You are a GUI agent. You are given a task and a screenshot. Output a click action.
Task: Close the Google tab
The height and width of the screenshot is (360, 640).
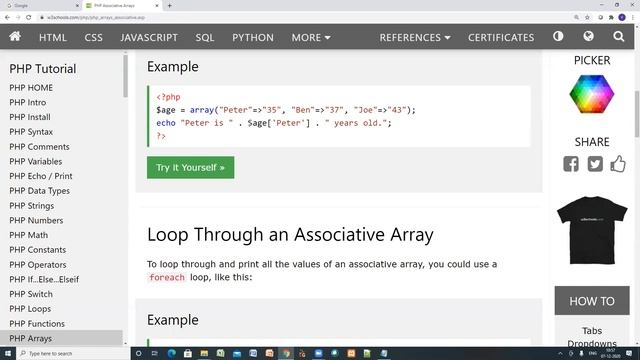tap(77, 6)
